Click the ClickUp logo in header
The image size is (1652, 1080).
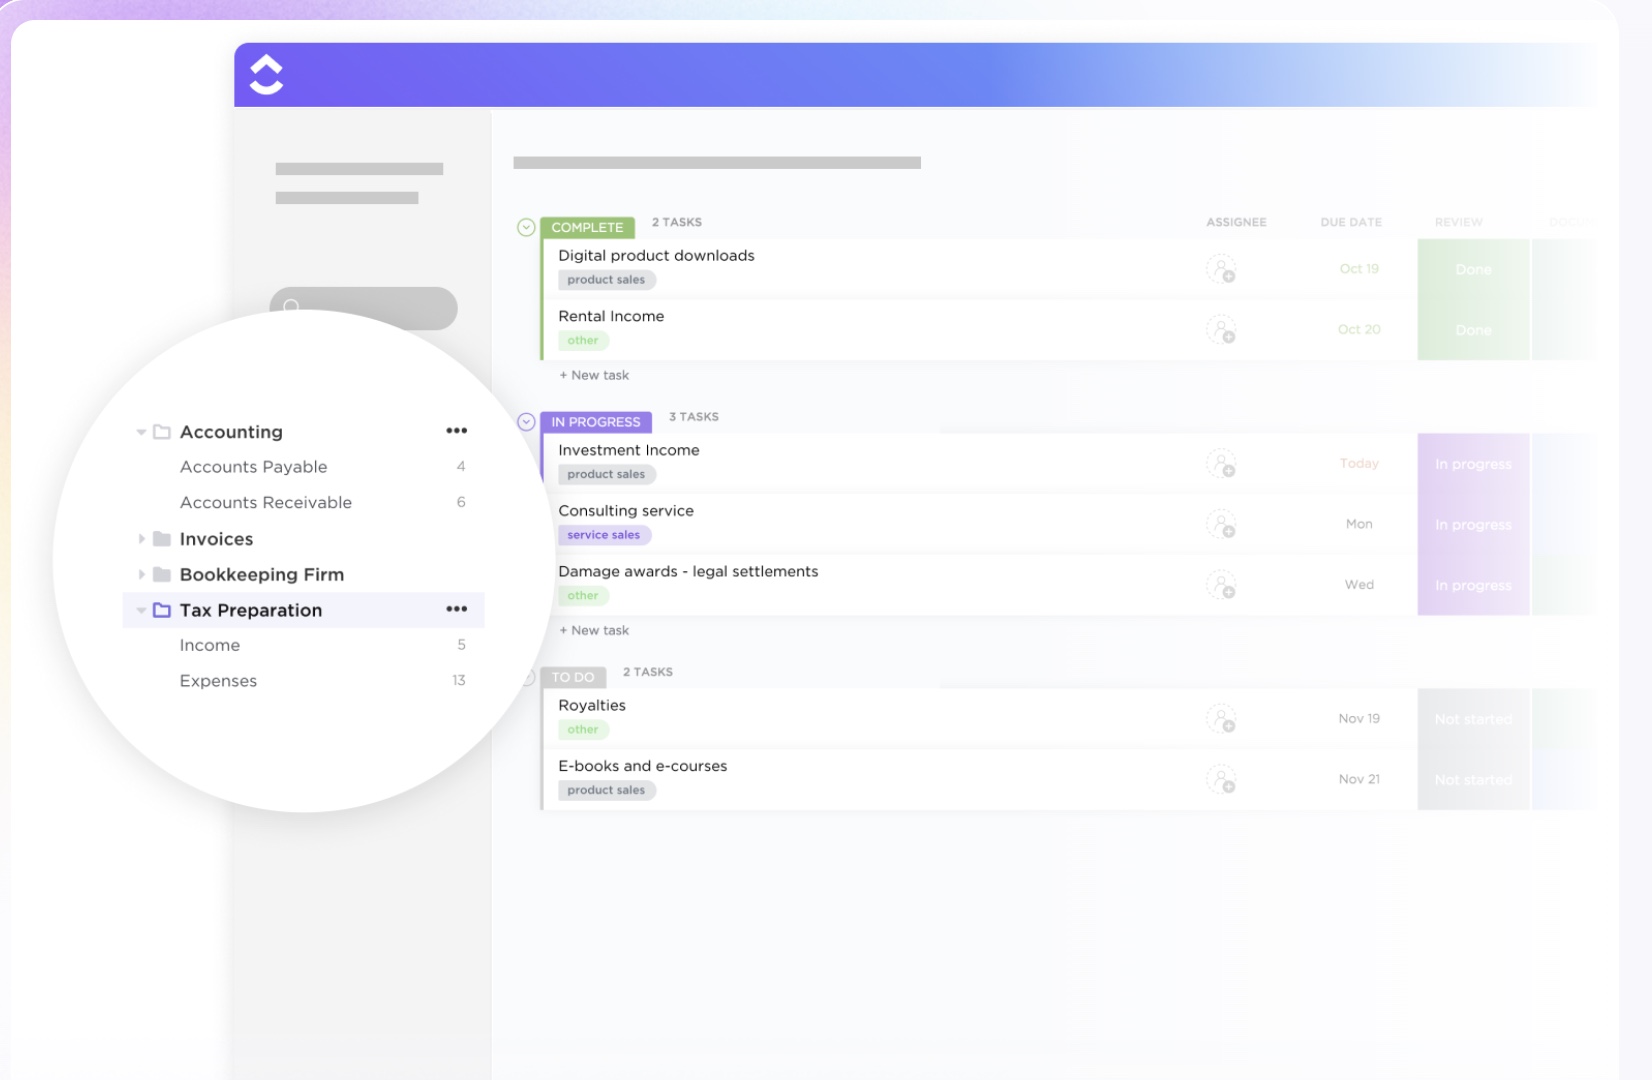[x=266, y=75]
